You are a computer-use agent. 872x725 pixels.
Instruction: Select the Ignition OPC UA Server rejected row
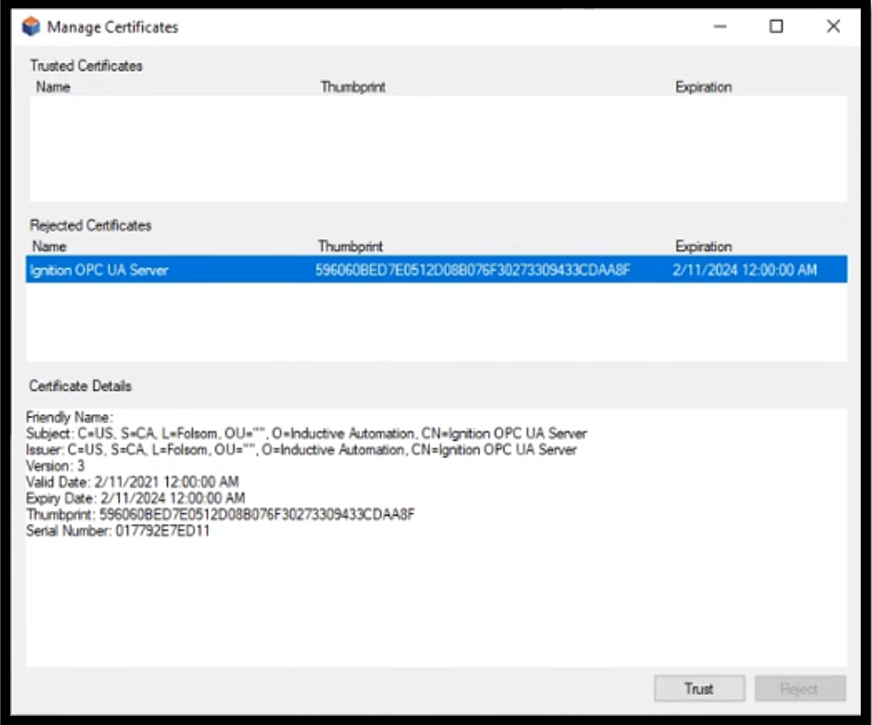(x=437, y=270)
